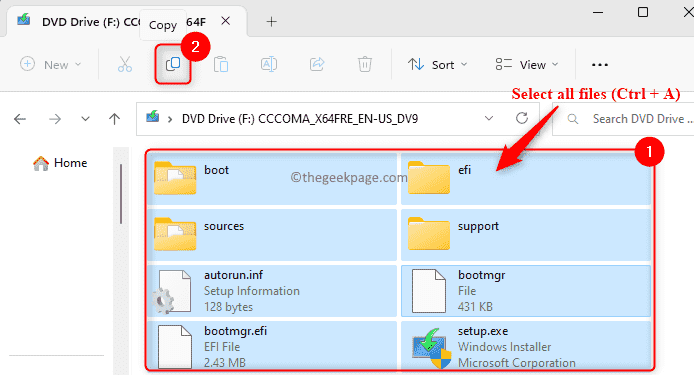
Task: Select the bootmgr file
Action: point(526,291)
